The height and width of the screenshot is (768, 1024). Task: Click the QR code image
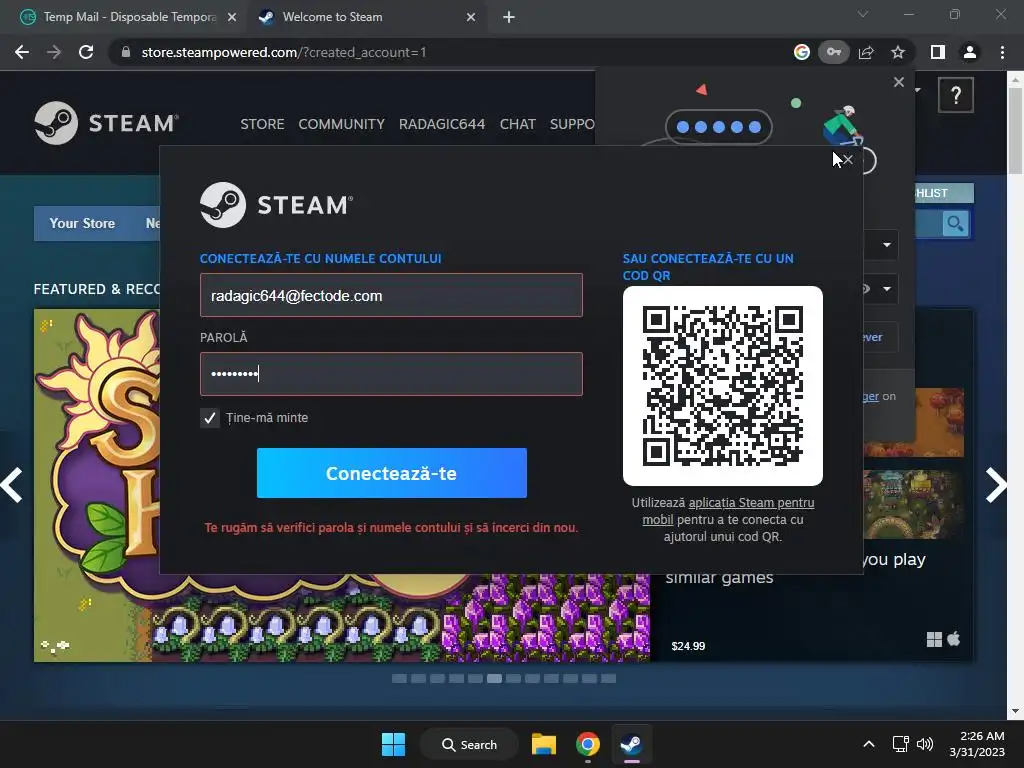tap(723, 386)
